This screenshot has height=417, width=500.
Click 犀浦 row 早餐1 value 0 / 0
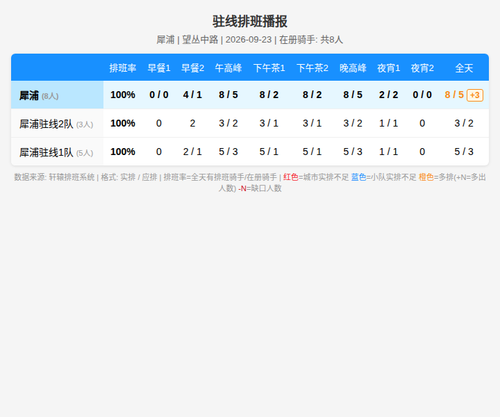pos(159,95)
